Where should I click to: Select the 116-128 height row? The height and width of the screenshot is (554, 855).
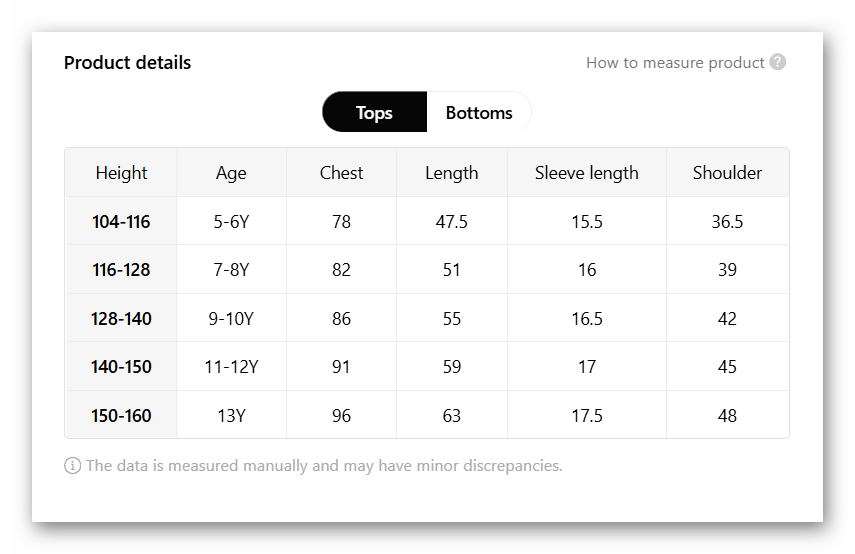(x=121, y=270)
